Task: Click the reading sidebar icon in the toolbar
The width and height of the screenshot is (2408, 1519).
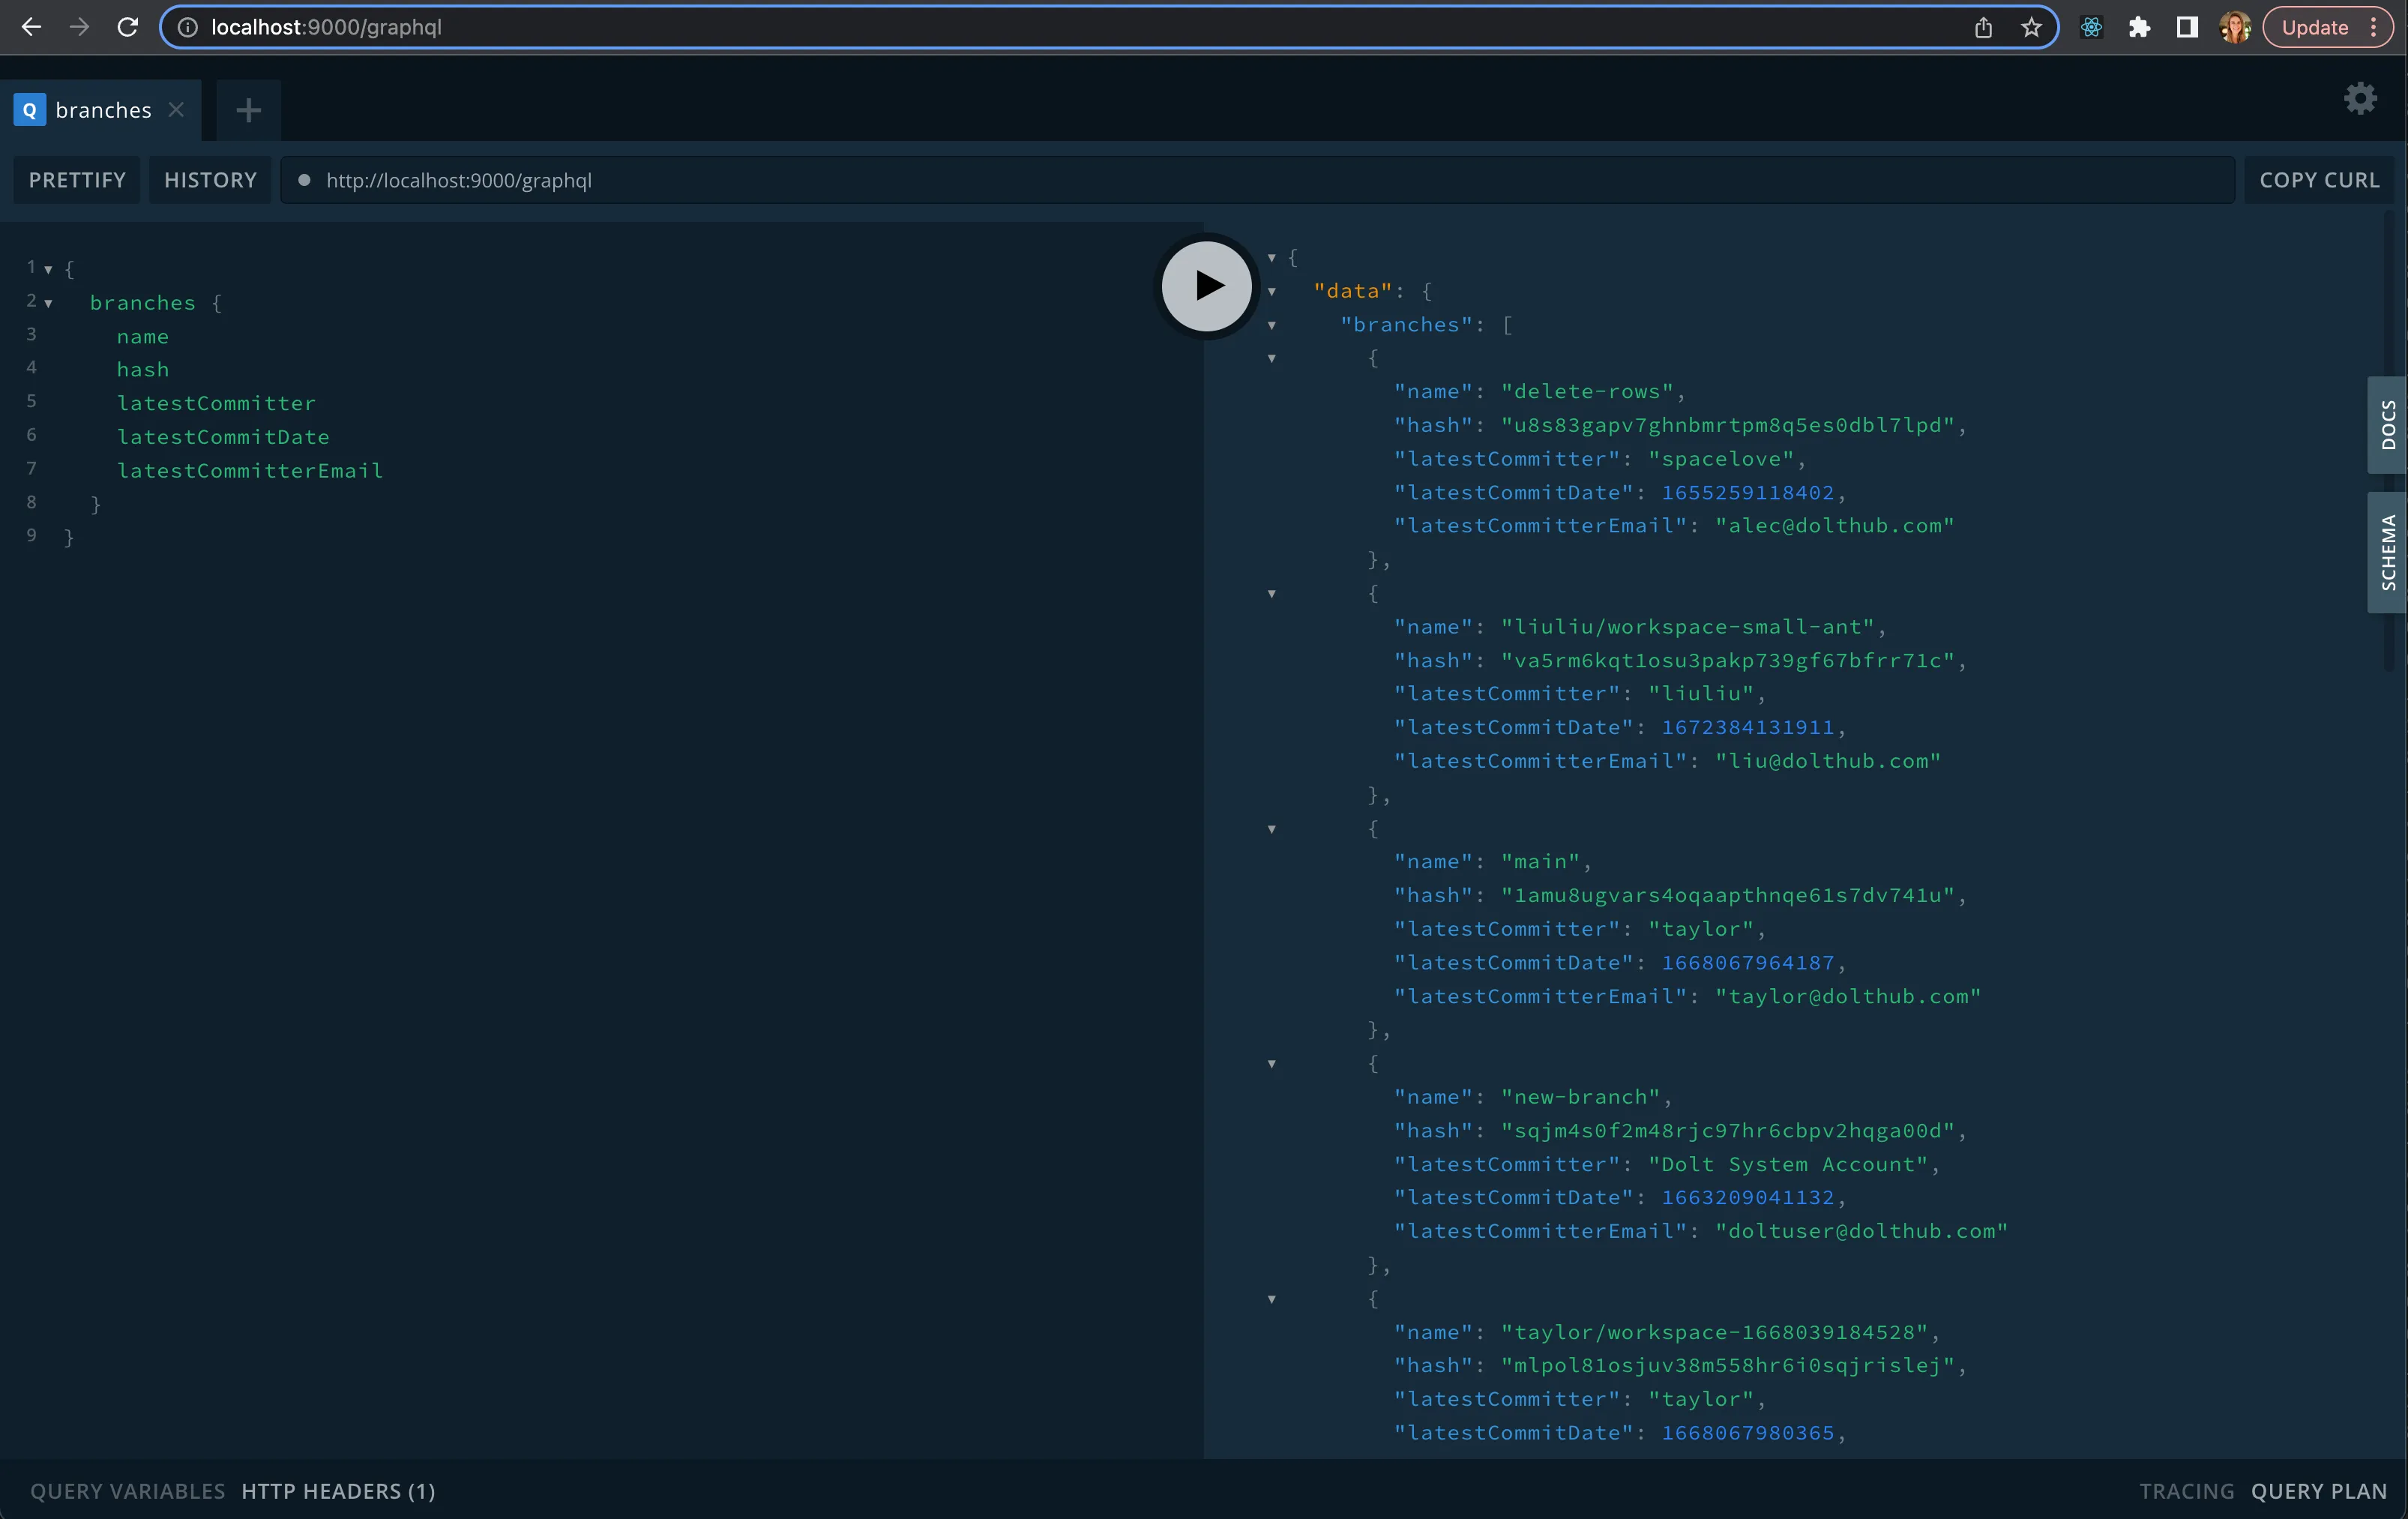Action: coord(2188,27)
